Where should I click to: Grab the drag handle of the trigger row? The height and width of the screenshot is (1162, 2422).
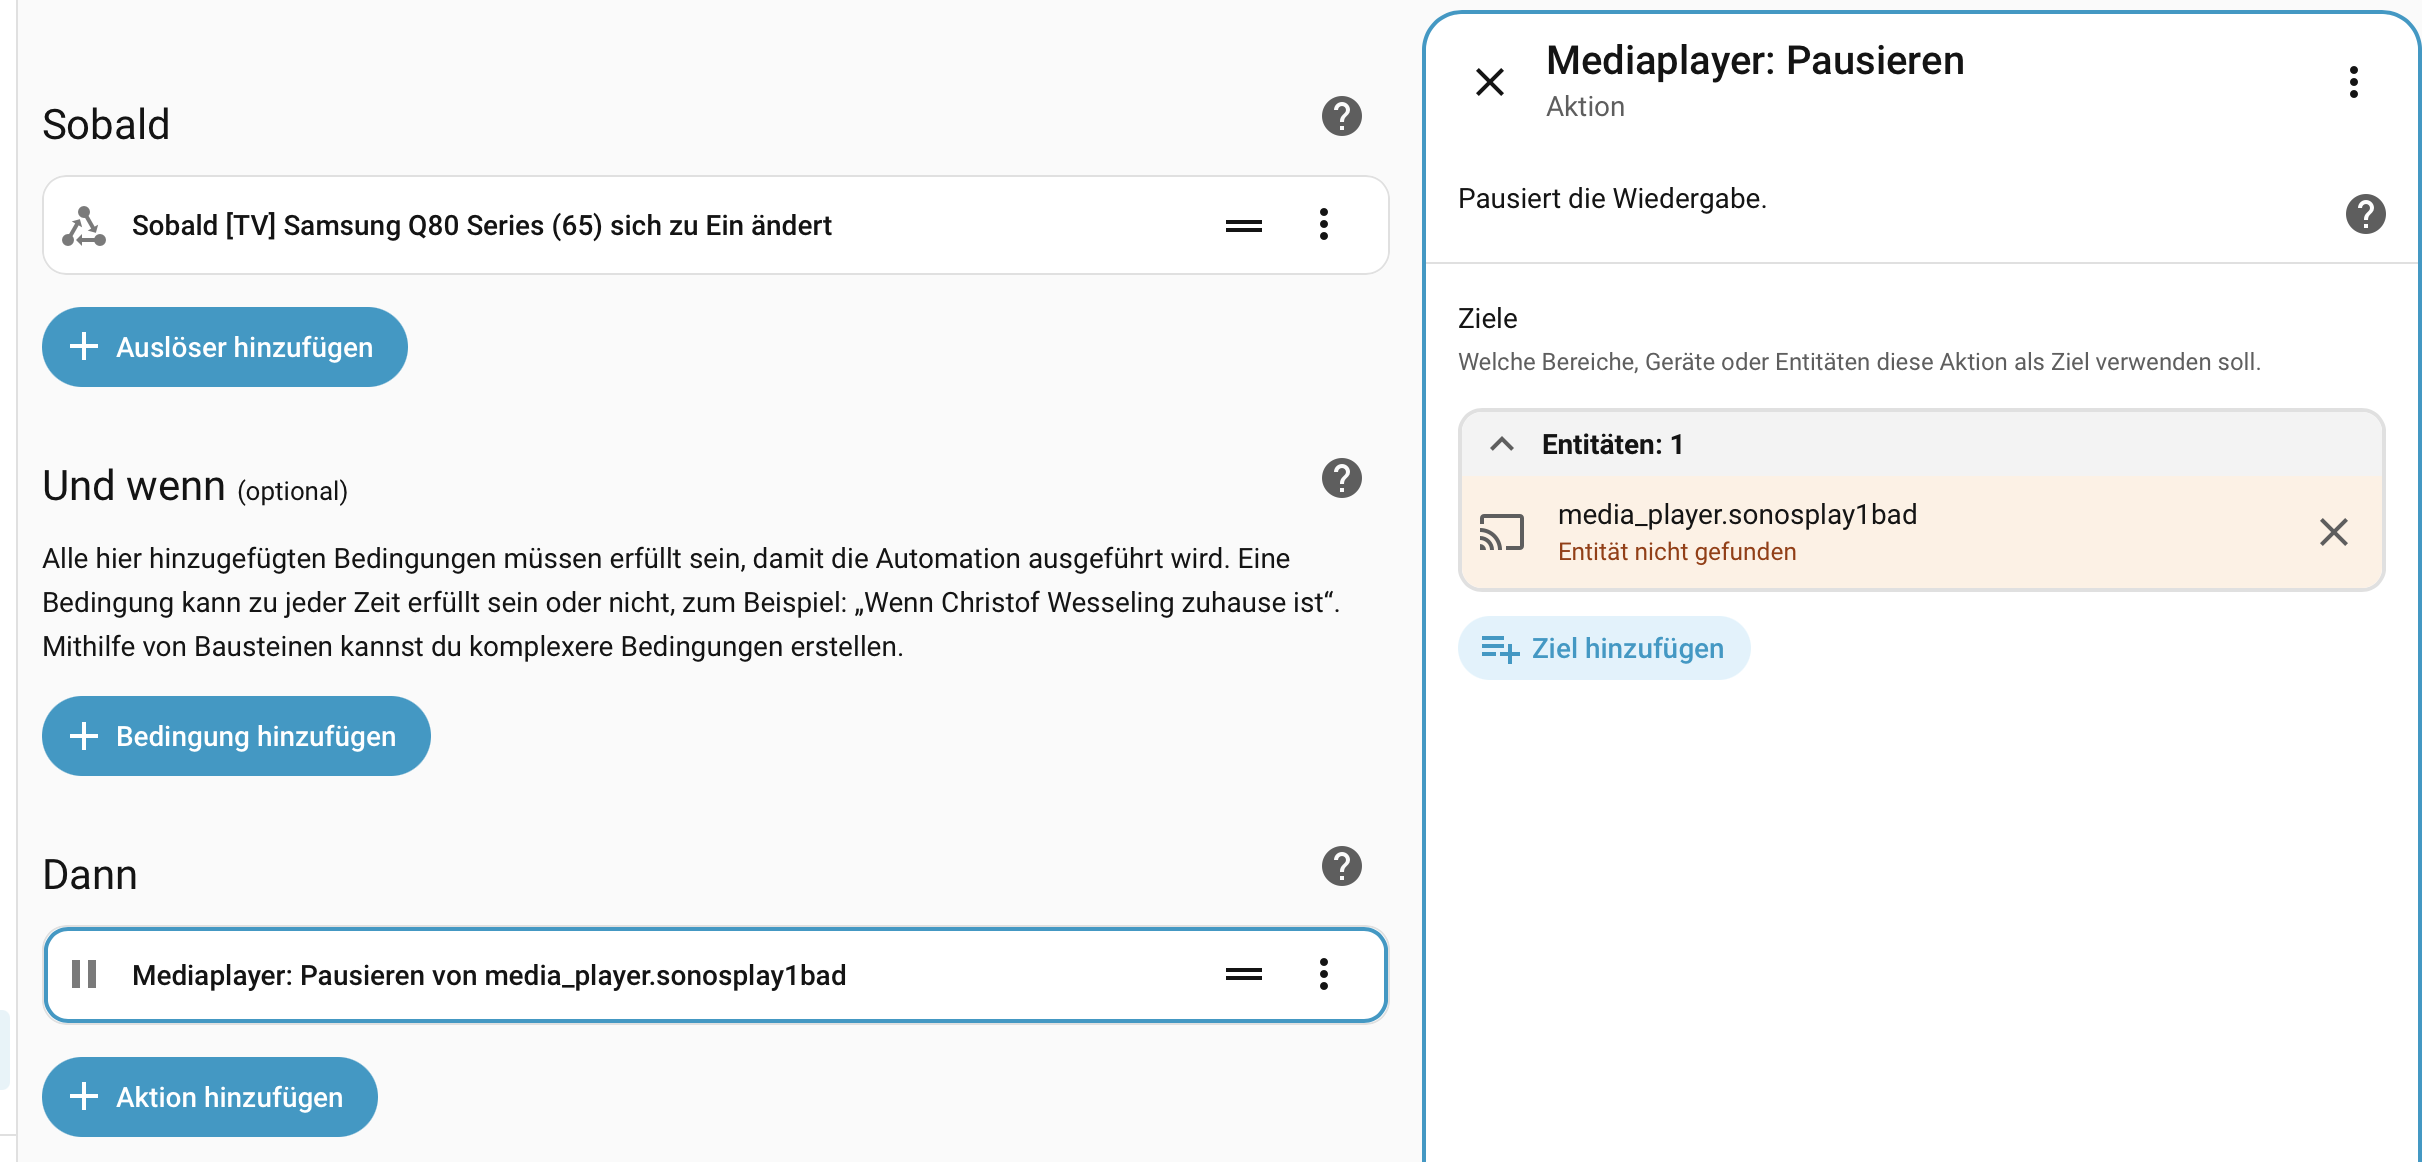[x=1243, y=226]
